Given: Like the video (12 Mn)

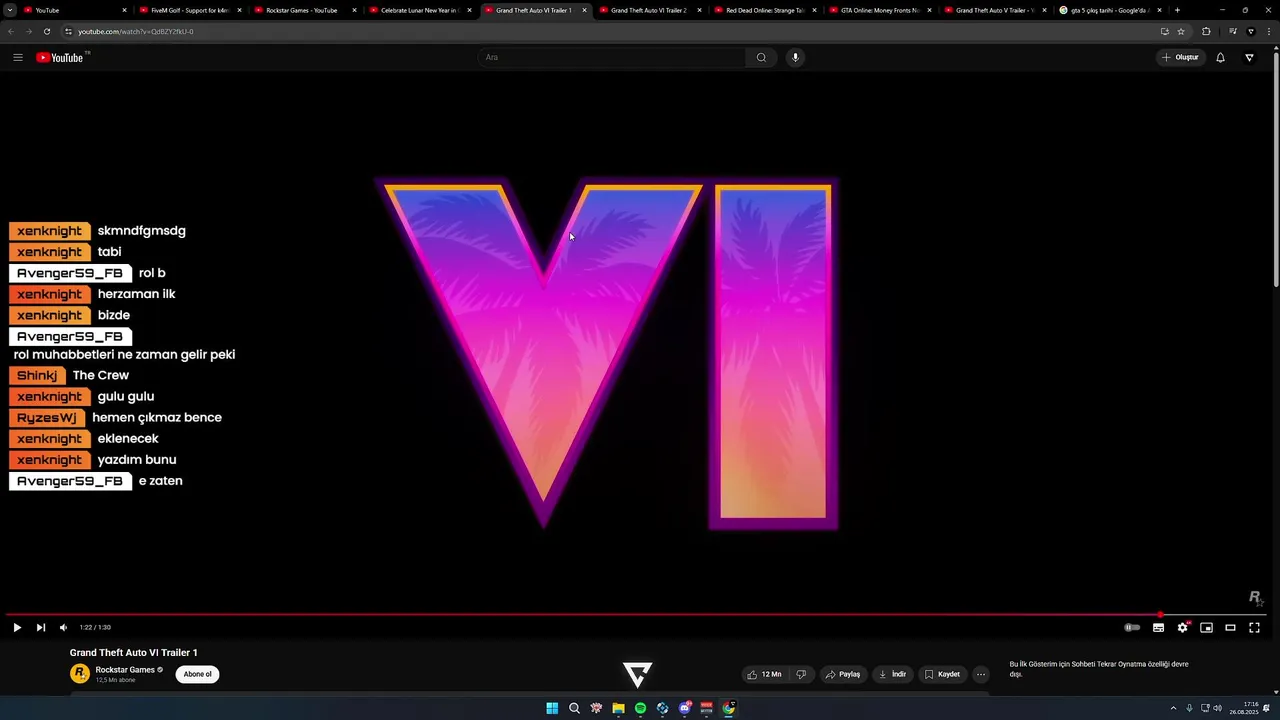Looking at the screenshot, I should [x=764, y=674].
